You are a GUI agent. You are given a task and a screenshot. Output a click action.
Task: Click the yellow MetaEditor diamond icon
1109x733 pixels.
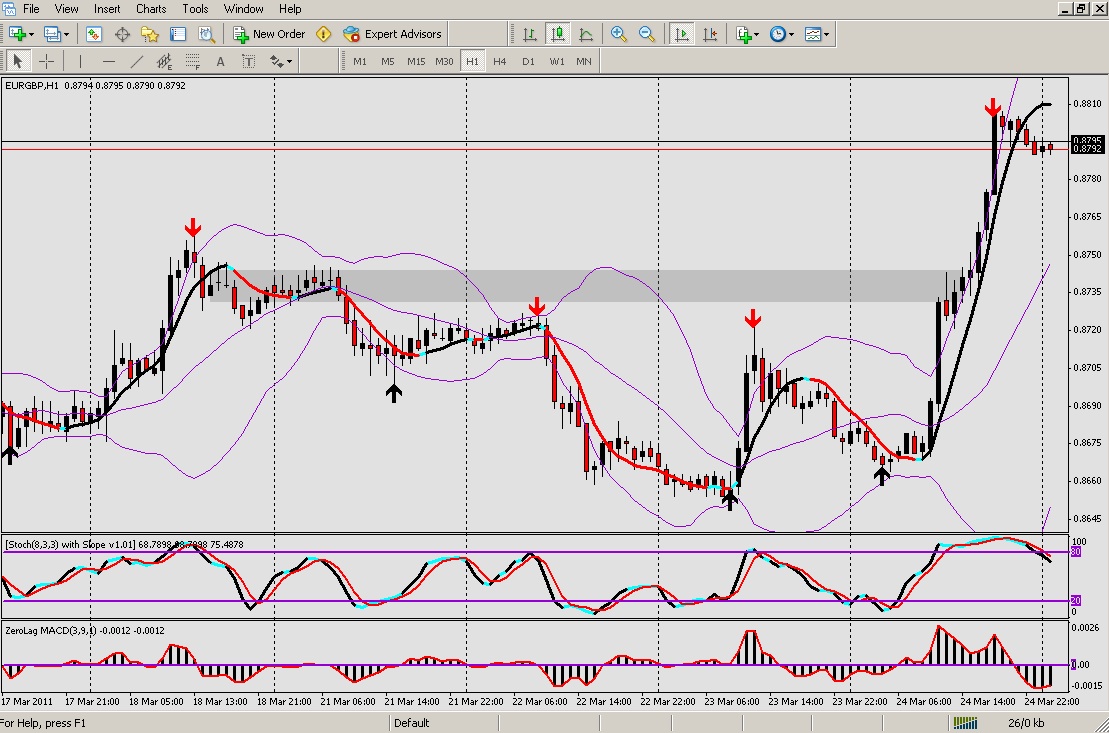323,34
